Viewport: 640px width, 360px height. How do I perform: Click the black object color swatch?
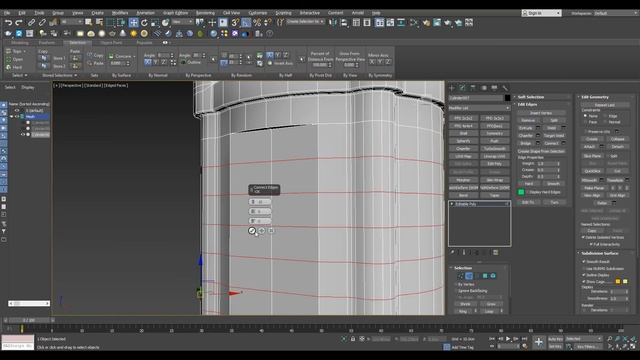click(x=507, y=98)
